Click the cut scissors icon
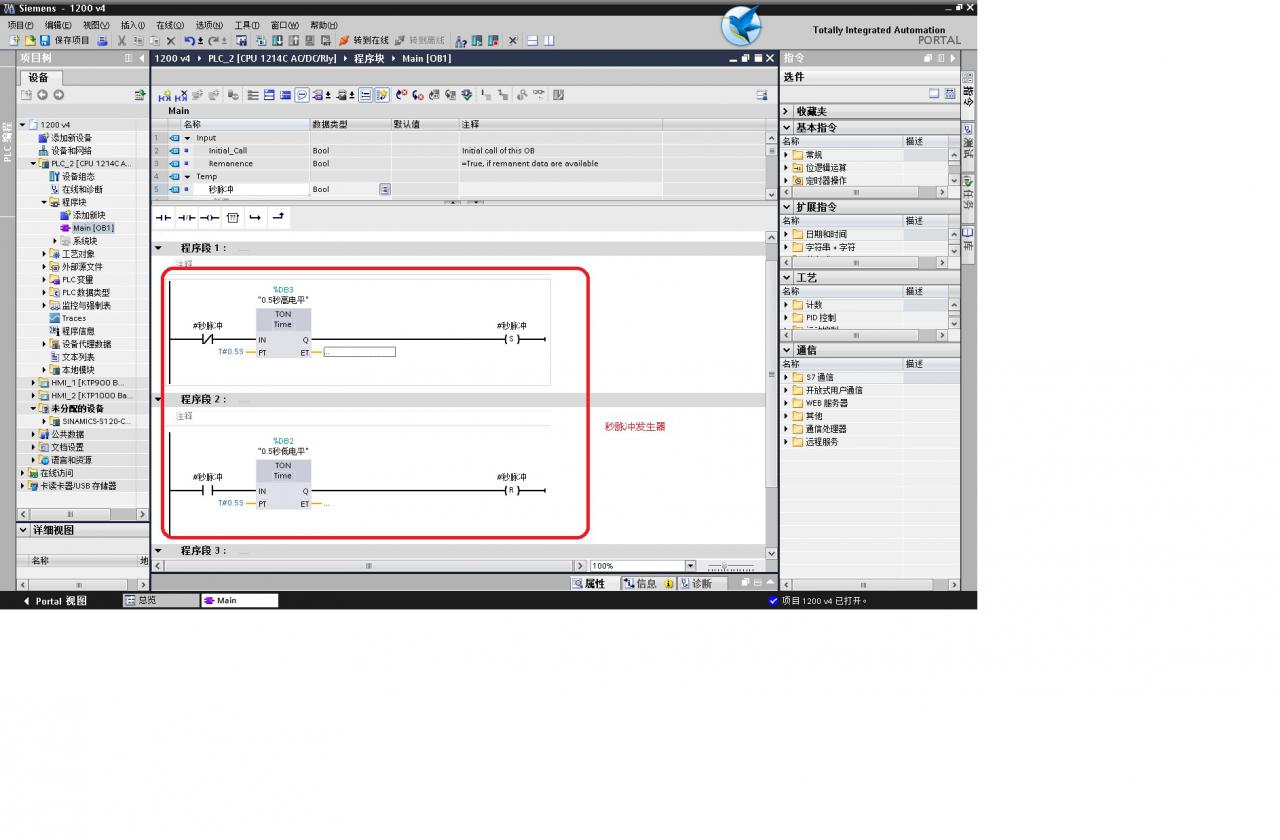1280x840 pixels. pos(122,41)
